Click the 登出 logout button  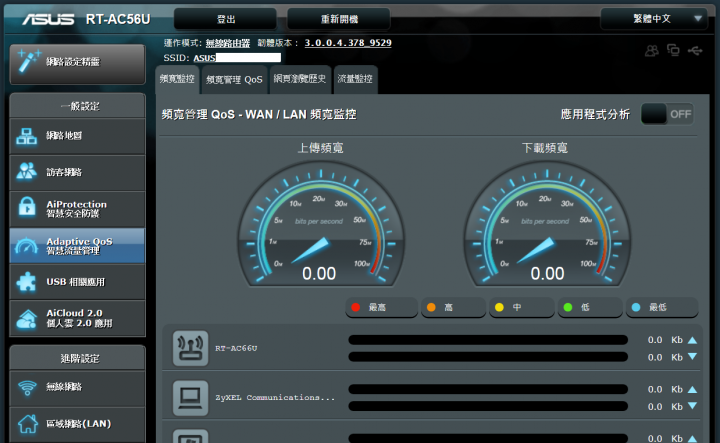pos(225,19)
